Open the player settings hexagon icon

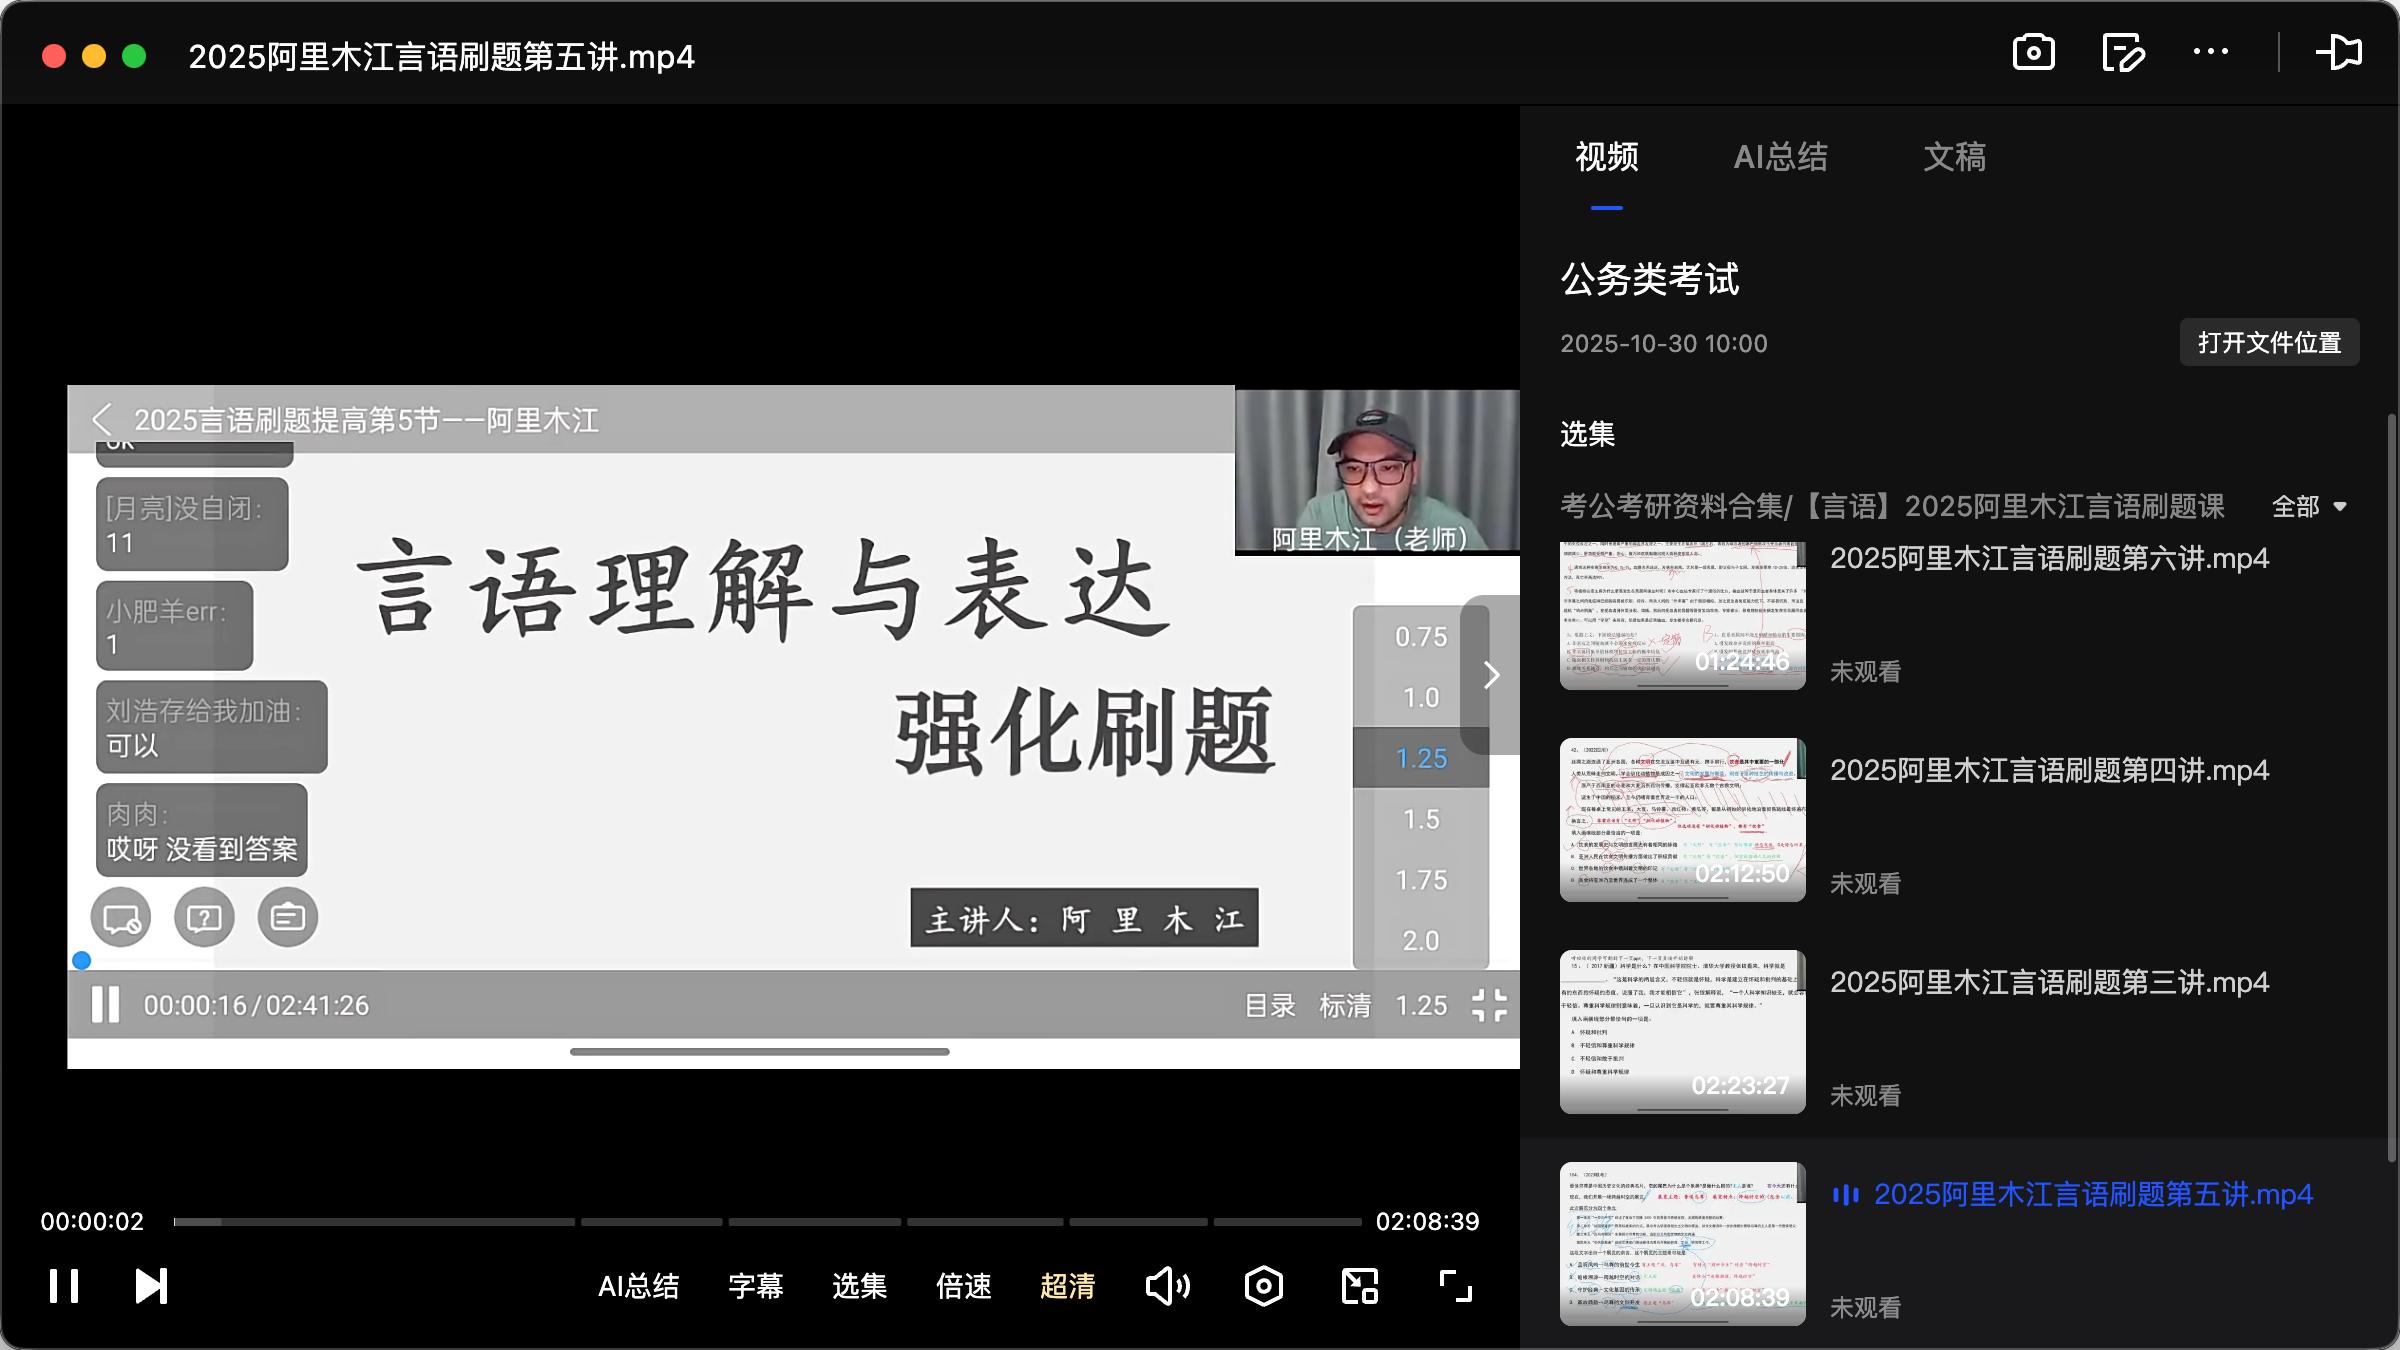tap(1263, 1285)
